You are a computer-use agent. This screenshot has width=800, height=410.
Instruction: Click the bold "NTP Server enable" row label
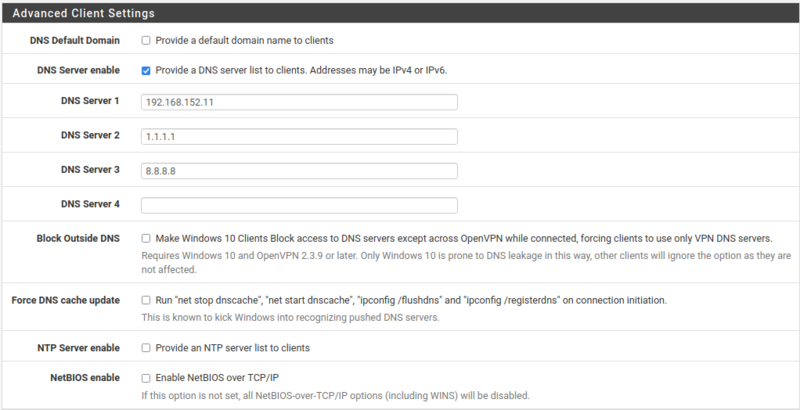point(77,348)
